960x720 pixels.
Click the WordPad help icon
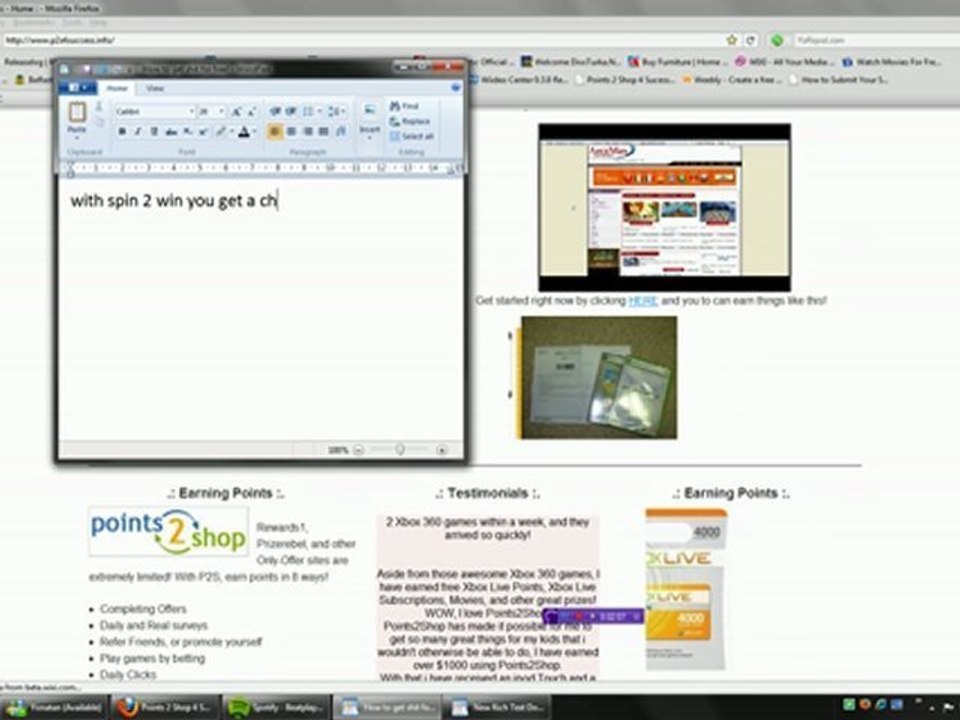coord(456,88)
